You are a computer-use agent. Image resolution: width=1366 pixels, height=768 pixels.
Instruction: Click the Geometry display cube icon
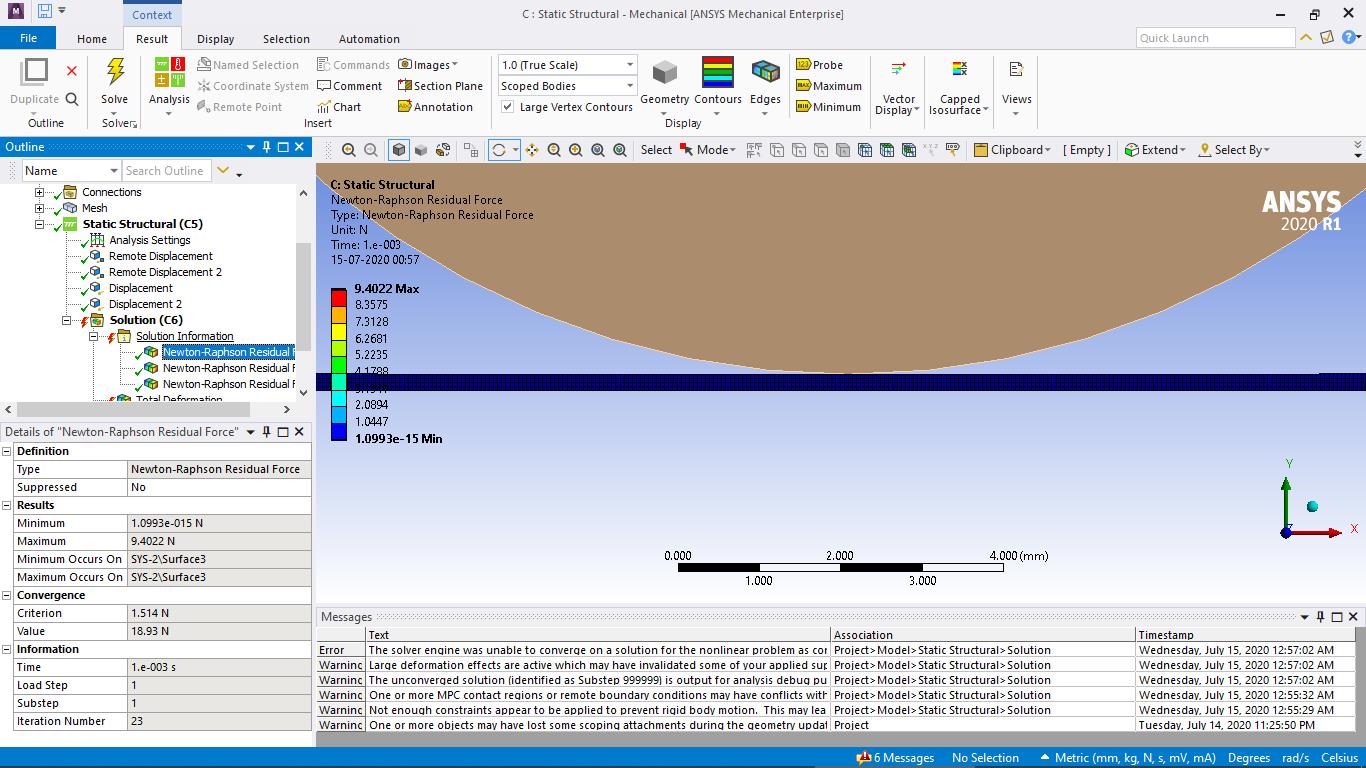(x=665, y=73)
